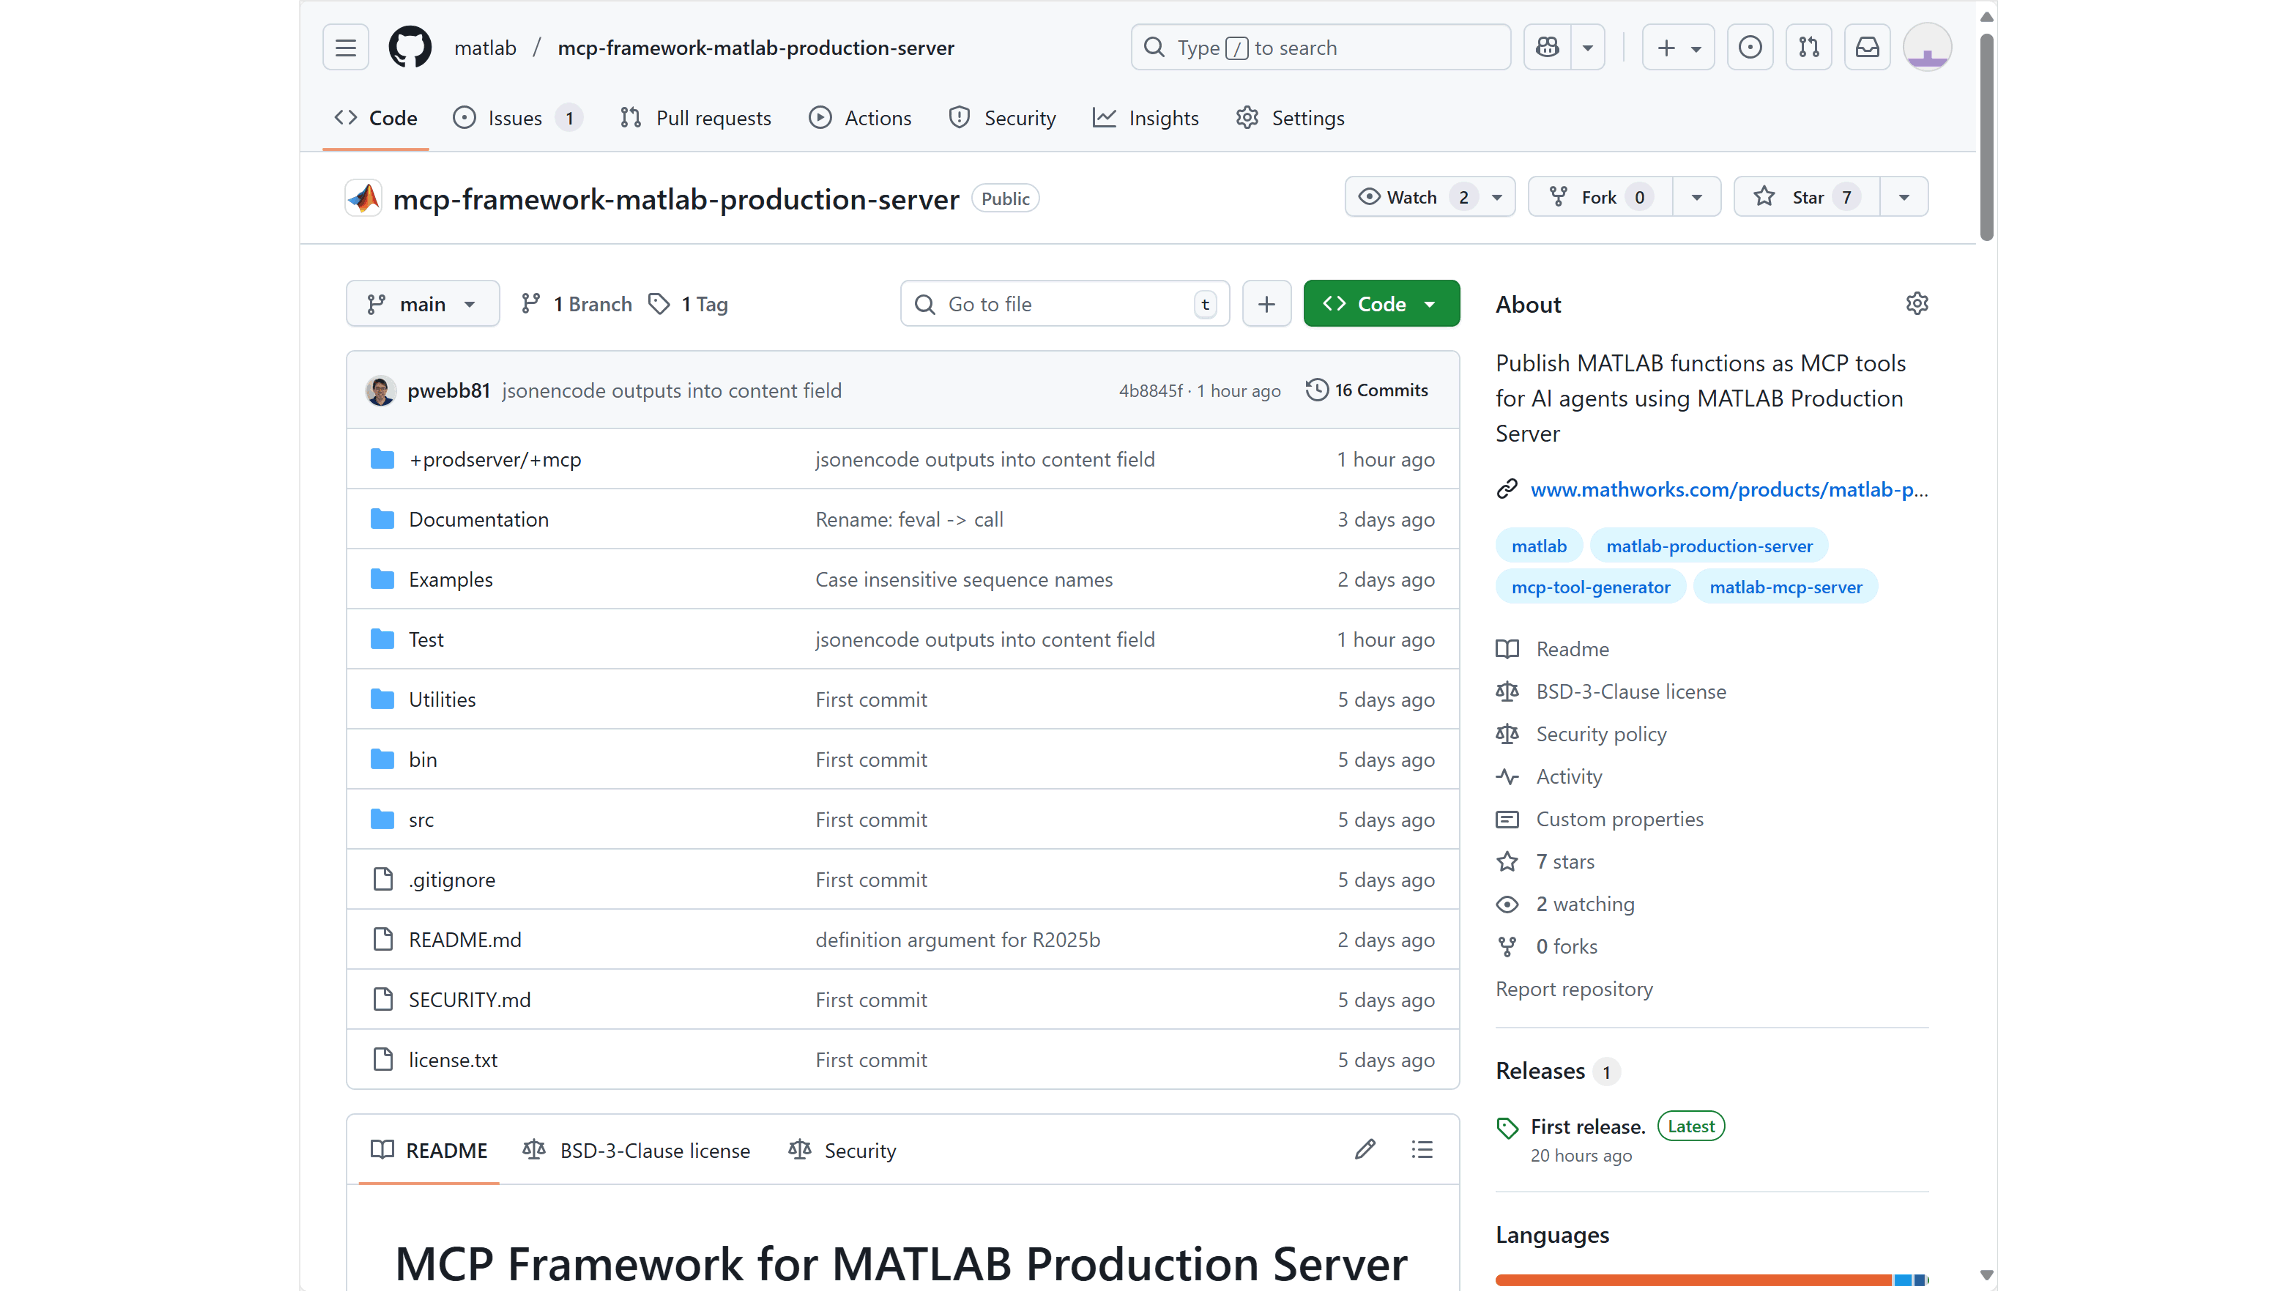Open the Actions tab

point(860,117)
